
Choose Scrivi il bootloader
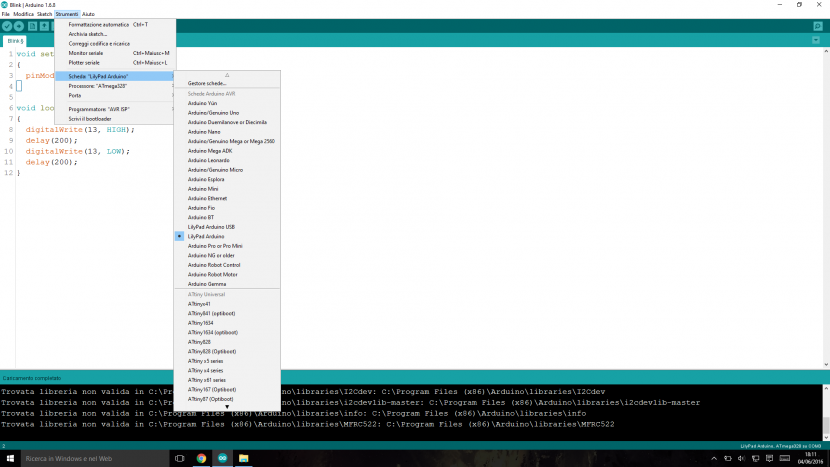click(115, 119)
